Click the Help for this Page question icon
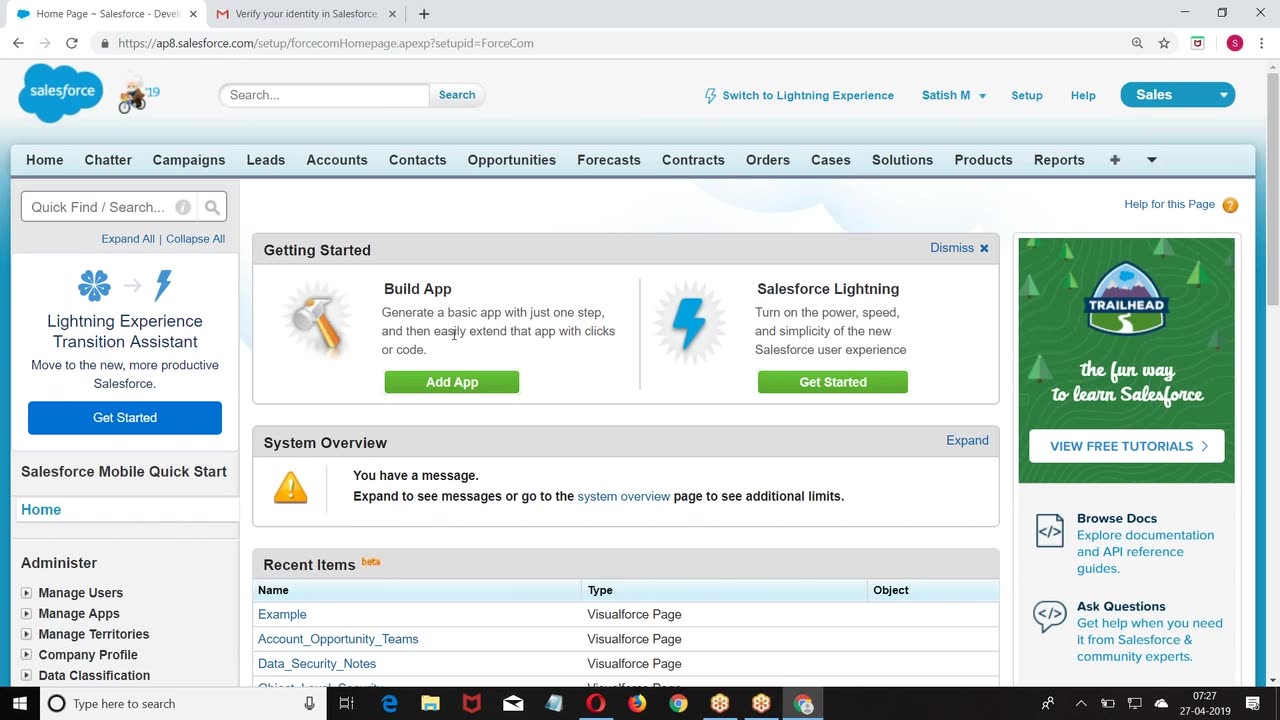1280x720 pixels. 1230,205
